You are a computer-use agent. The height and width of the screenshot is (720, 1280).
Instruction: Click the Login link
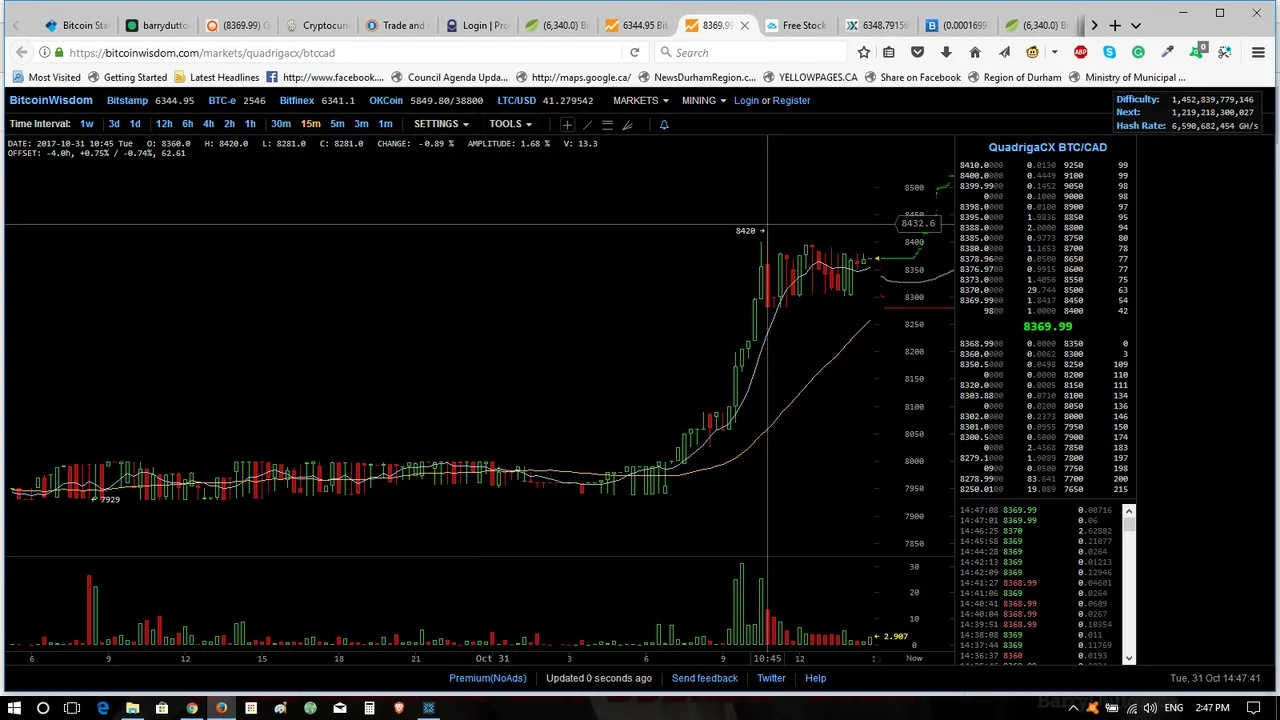pyautogui.click(x=746, y=100)
